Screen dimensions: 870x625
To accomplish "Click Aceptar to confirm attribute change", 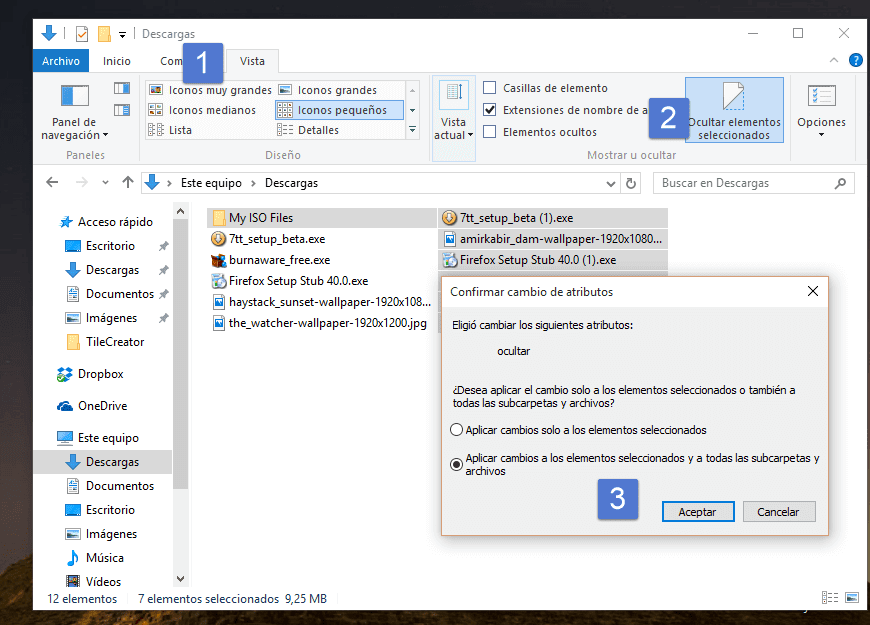I will click(x=698, y=511).
